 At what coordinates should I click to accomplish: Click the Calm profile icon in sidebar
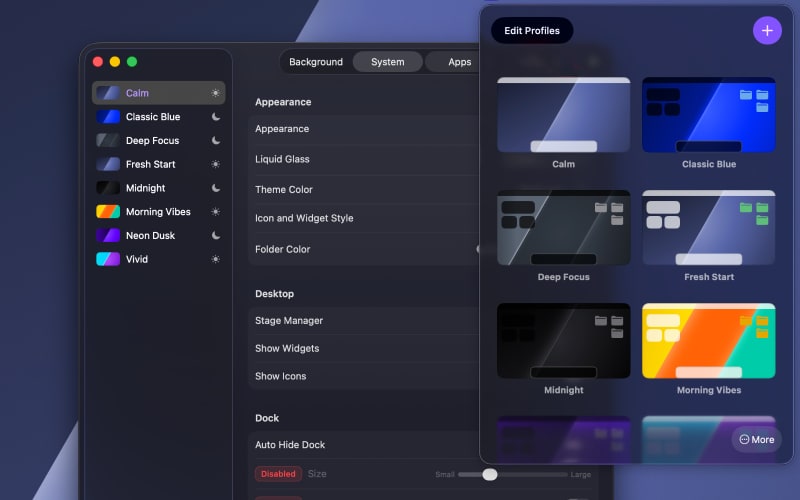[108, 93]
